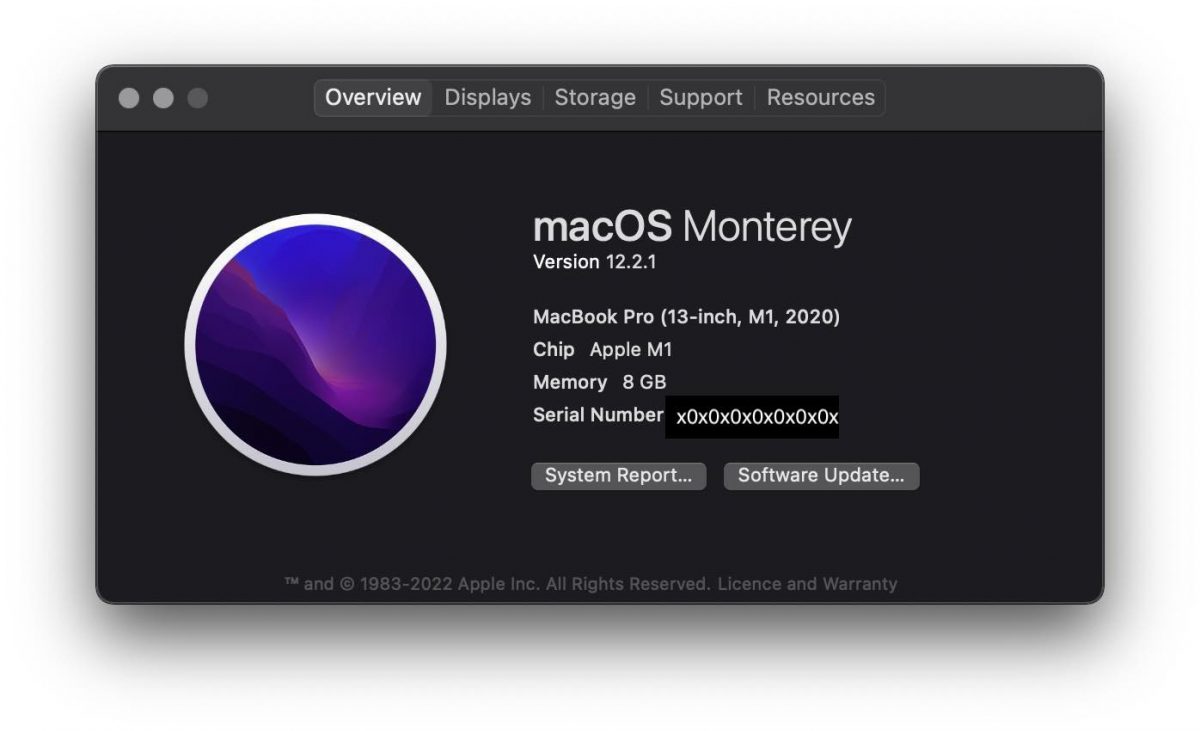This screenshot has width=1200, height=731.
Task: Close the About This Mac window
Action: pos(129,98)
